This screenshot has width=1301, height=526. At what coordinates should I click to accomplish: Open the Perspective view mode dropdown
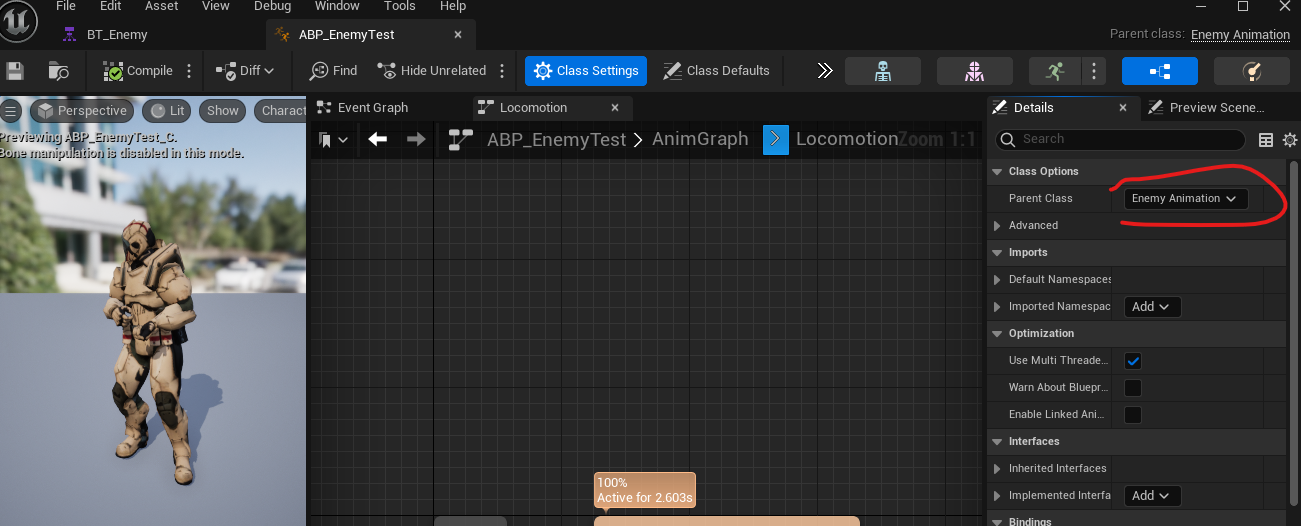click(83, 111)
